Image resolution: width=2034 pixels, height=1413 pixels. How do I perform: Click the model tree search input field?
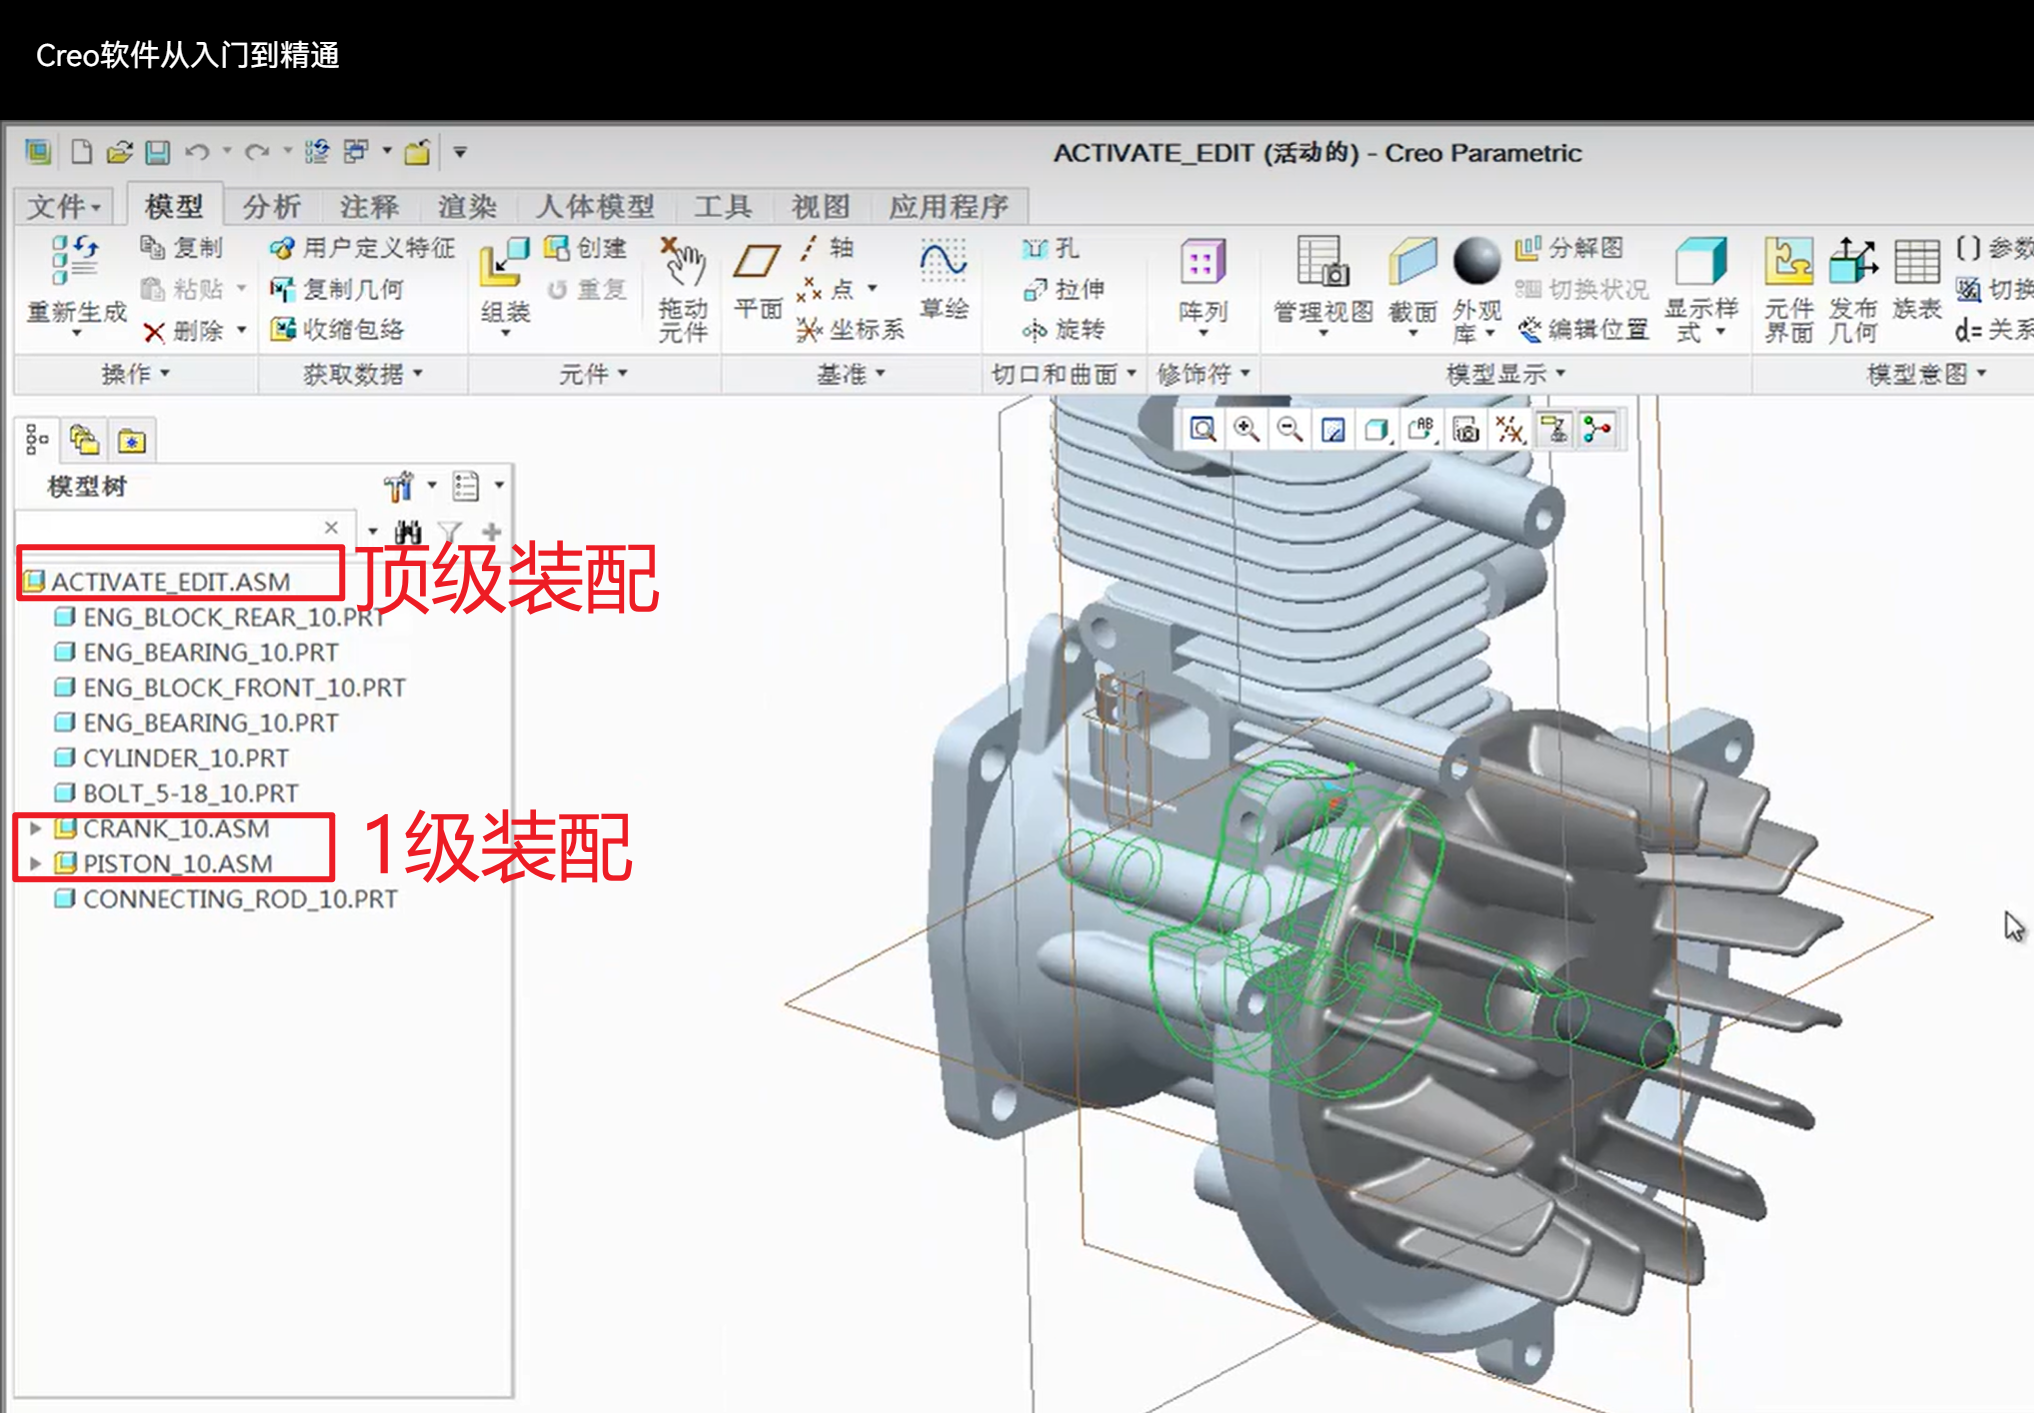point(170,527)
